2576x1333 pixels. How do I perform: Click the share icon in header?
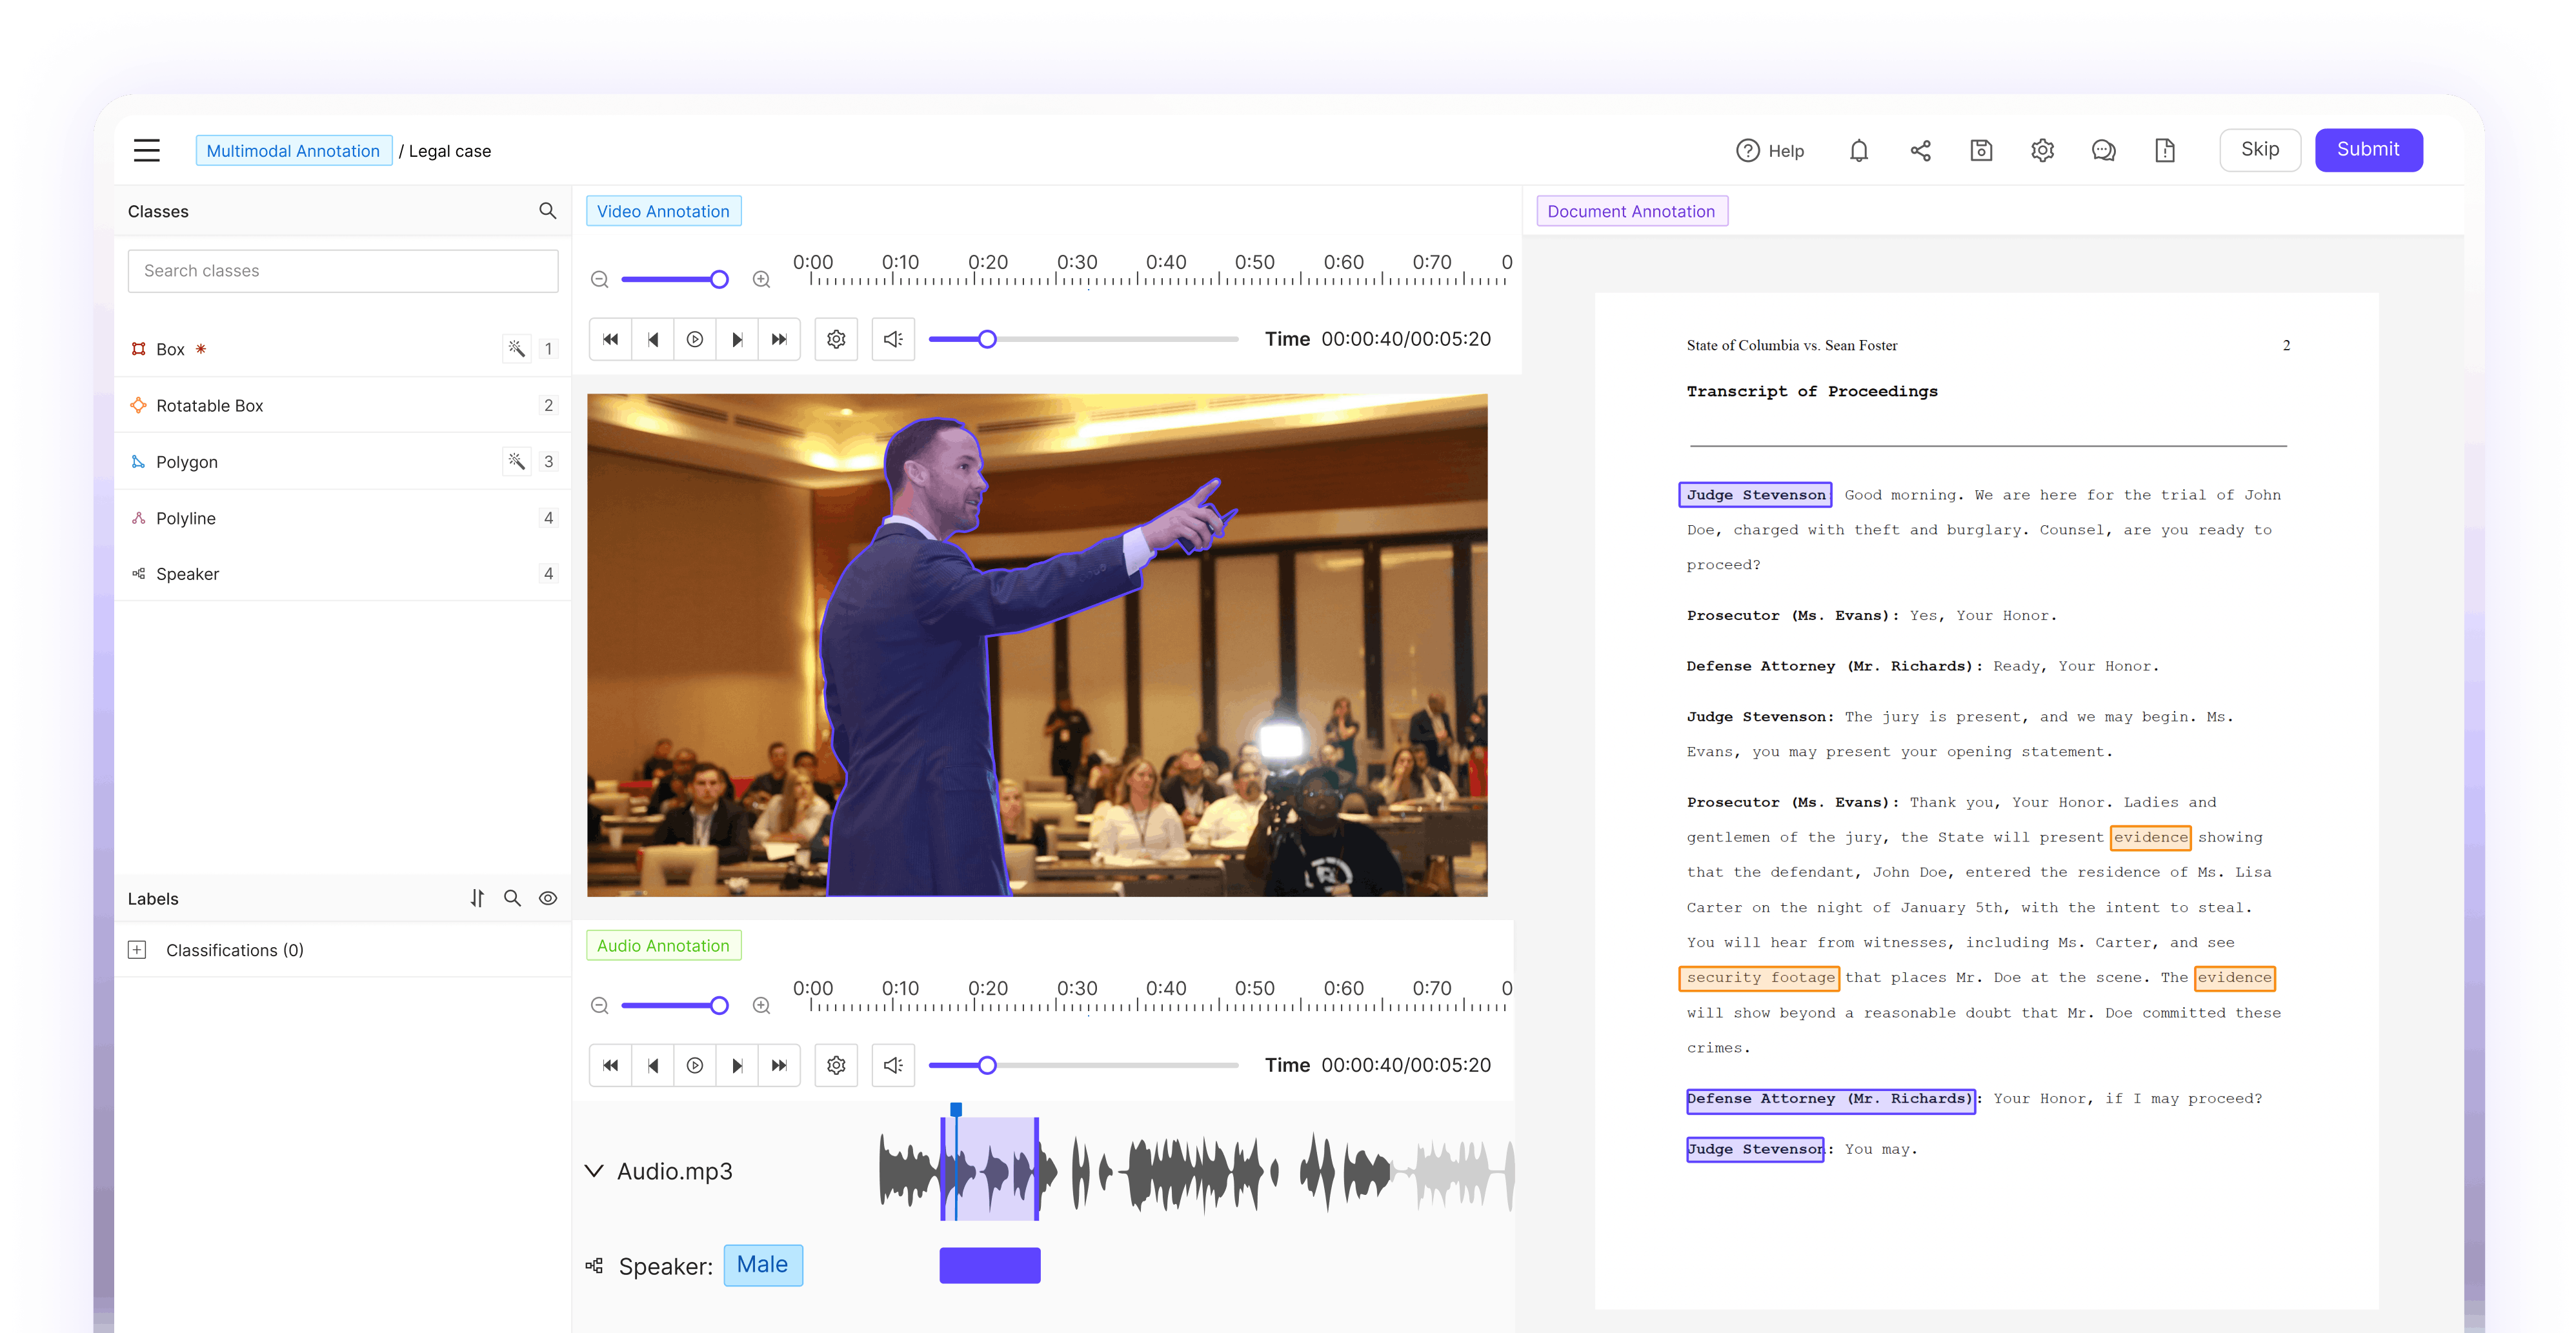point(1920,151)
